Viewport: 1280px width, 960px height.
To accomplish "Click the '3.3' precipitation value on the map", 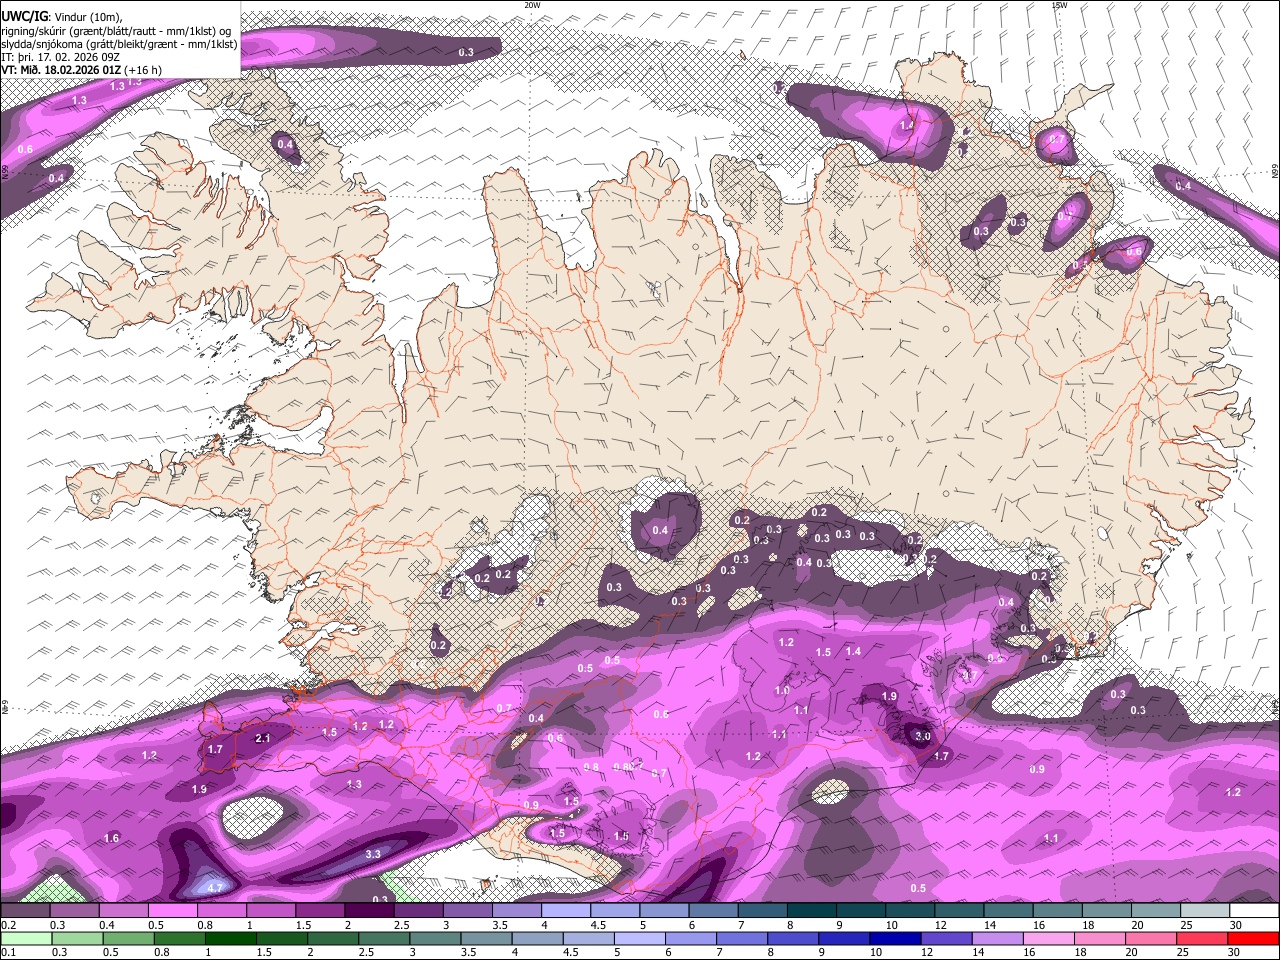I will [x=373, y=854].
